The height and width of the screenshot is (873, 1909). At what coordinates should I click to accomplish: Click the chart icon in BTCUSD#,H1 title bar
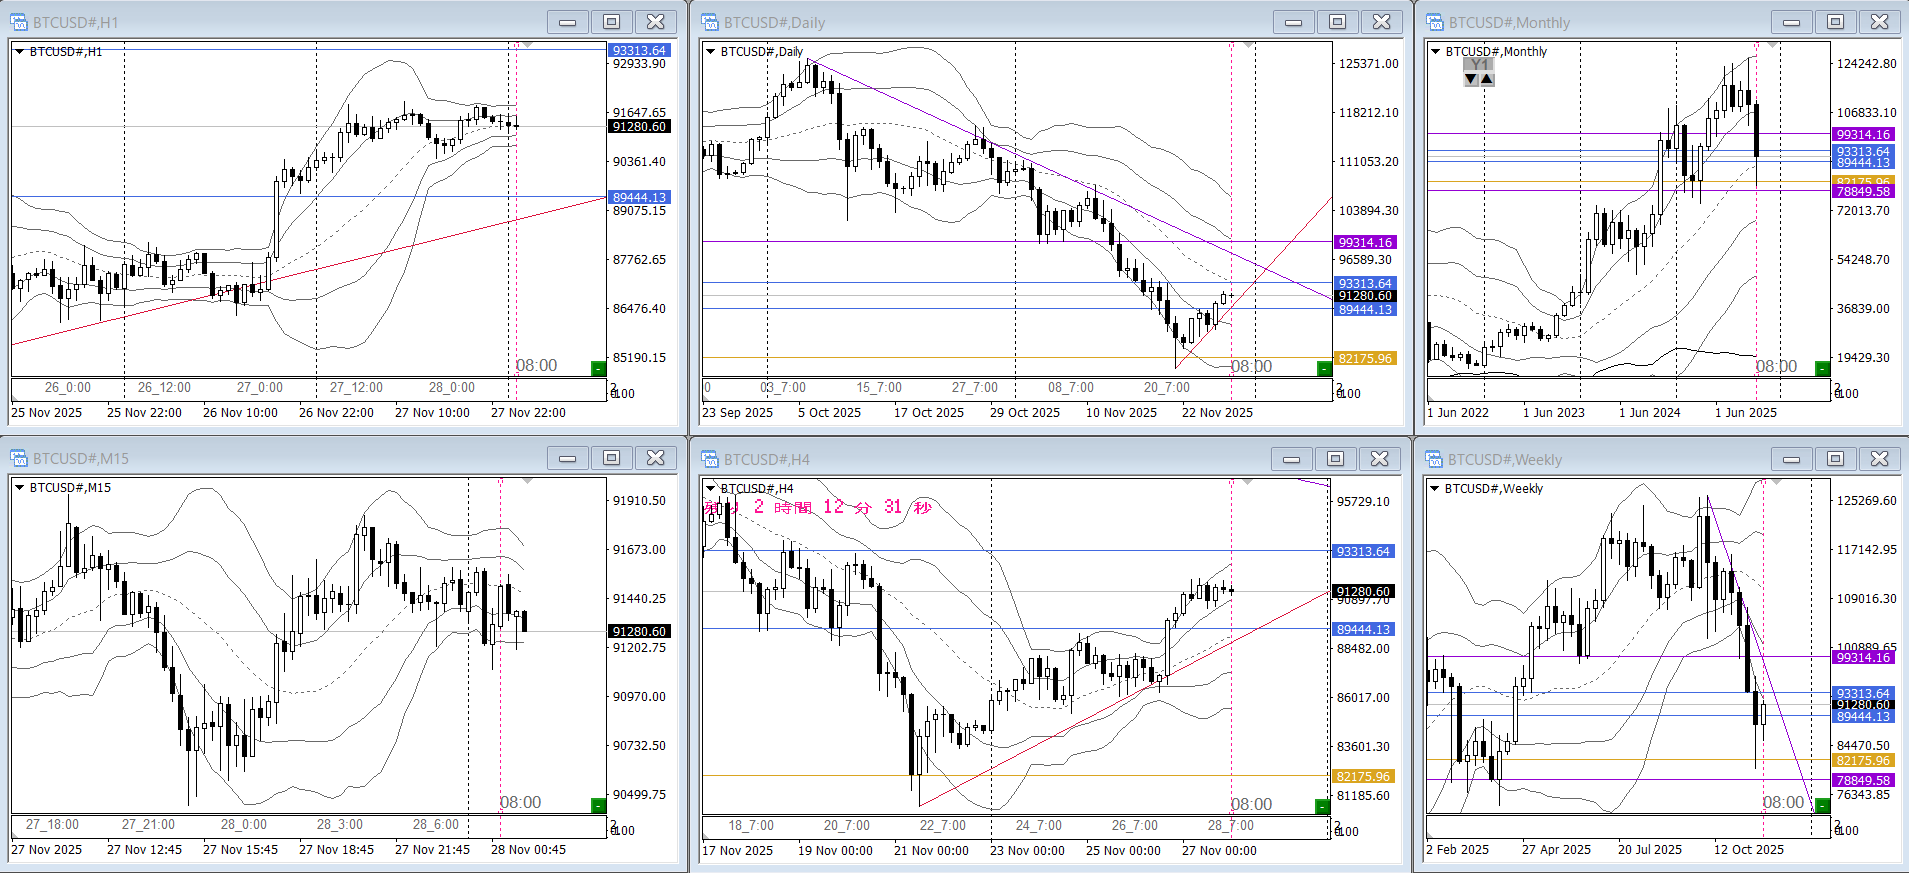click(18, 22)
